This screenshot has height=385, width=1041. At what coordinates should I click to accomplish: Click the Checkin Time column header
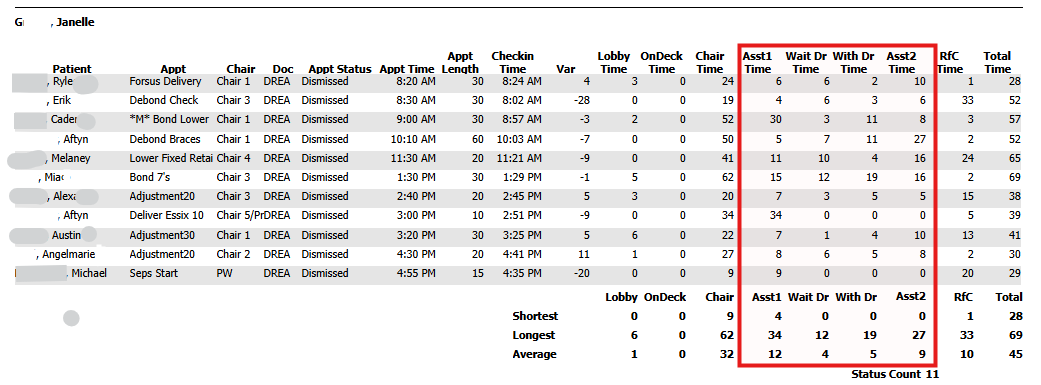coord(513,62)
